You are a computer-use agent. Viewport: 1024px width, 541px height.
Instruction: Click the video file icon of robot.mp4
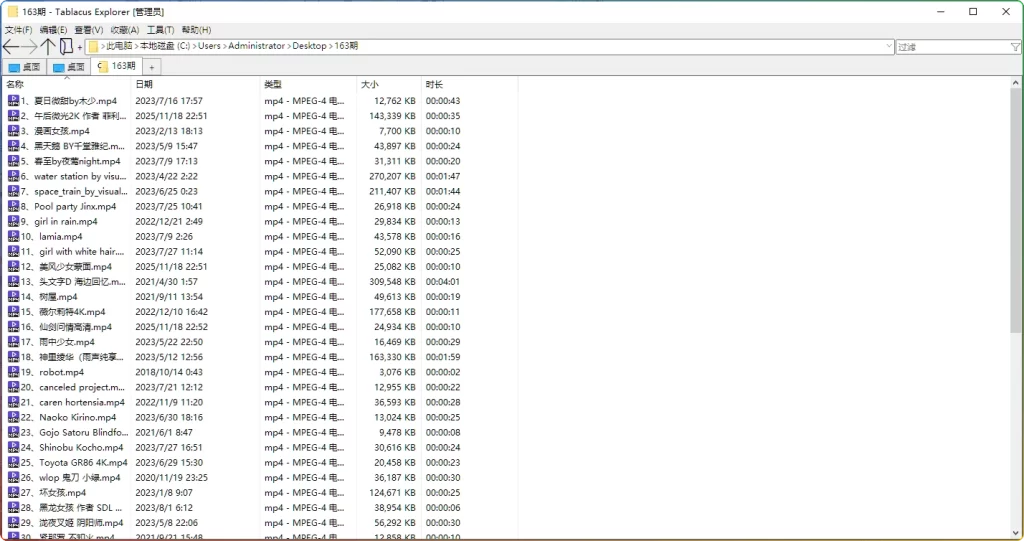14,372
